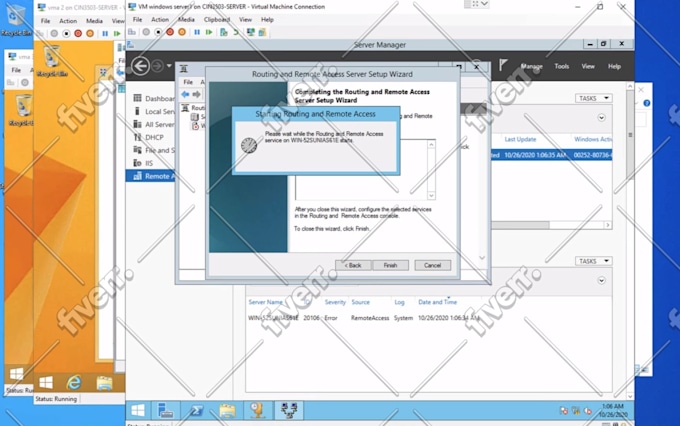Sort events by Server Name column
The image size is (680, 426).
[265, 302]
